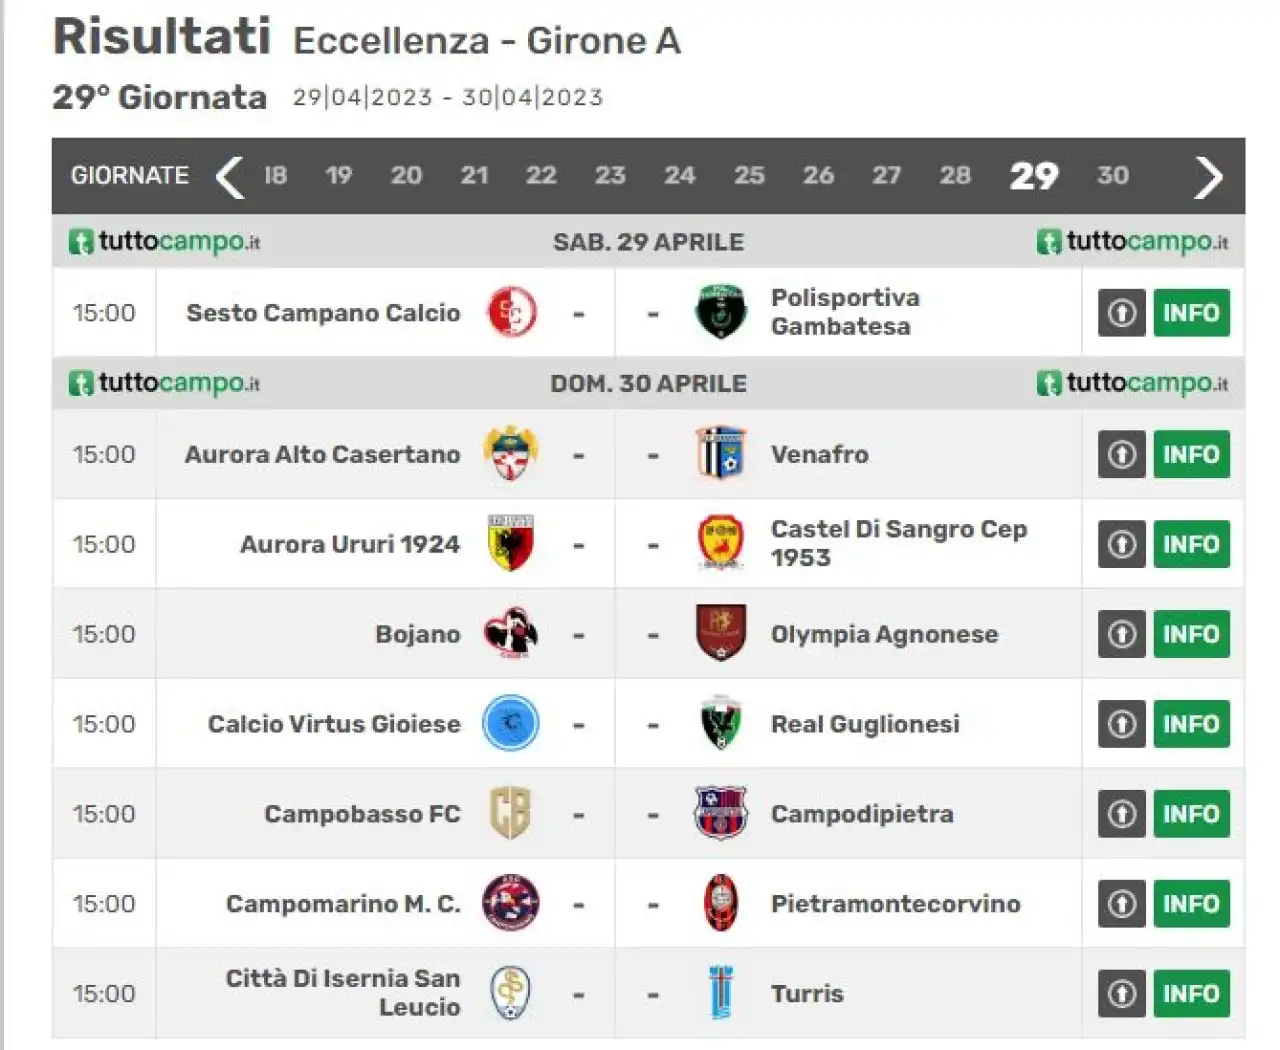Viewport: 1280px width, 1050px height.
Task: Click the Sesto Campano Calcio team crest
Action: [x=511, y=312]
